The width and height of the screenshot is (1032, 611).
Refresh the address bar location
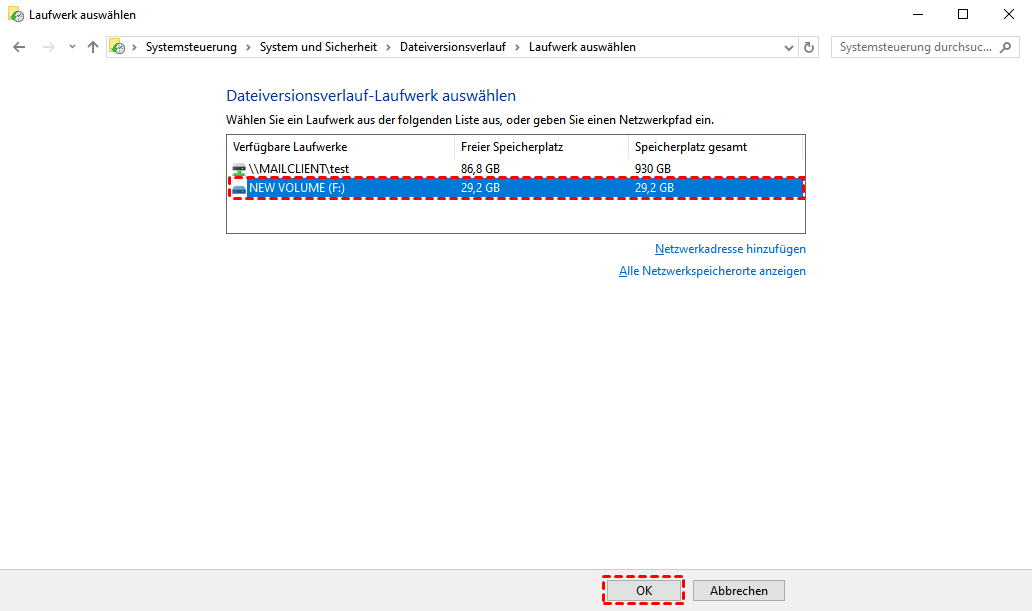click(809, 47)
